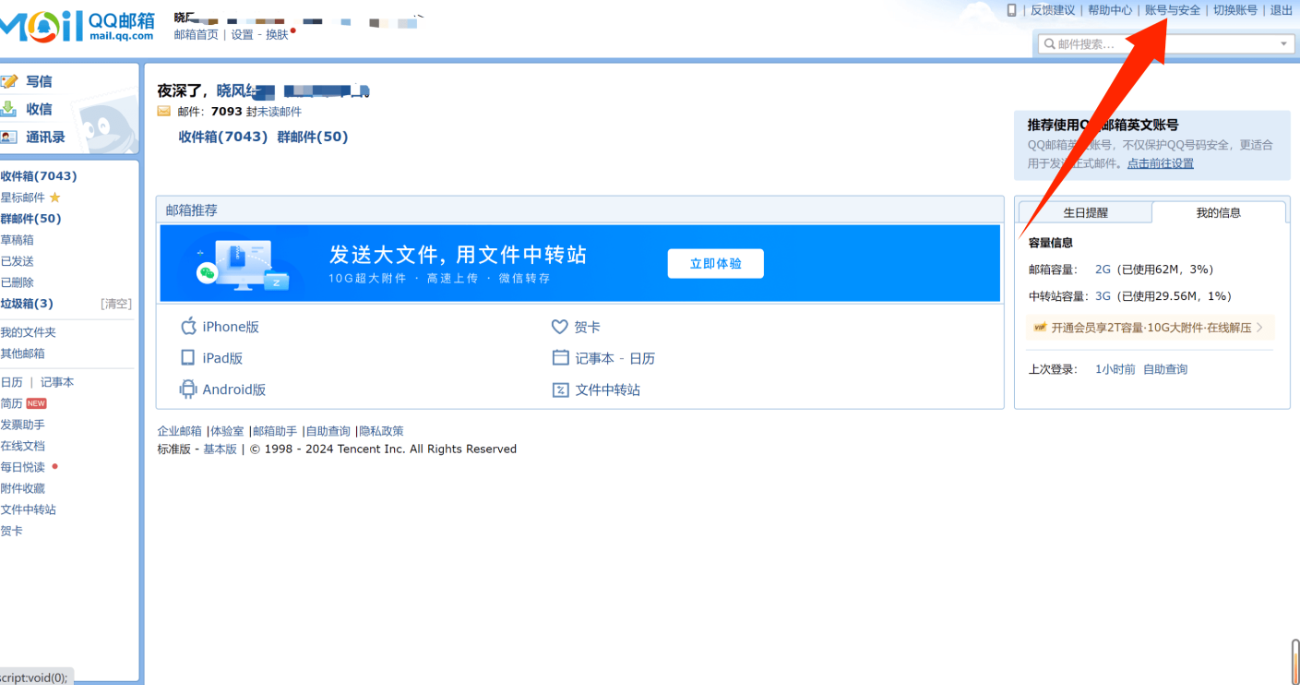The height and width of the screenshot is (685, 1300).
Task: Click the 立即体验 button
Action: [x=715, y=263]
